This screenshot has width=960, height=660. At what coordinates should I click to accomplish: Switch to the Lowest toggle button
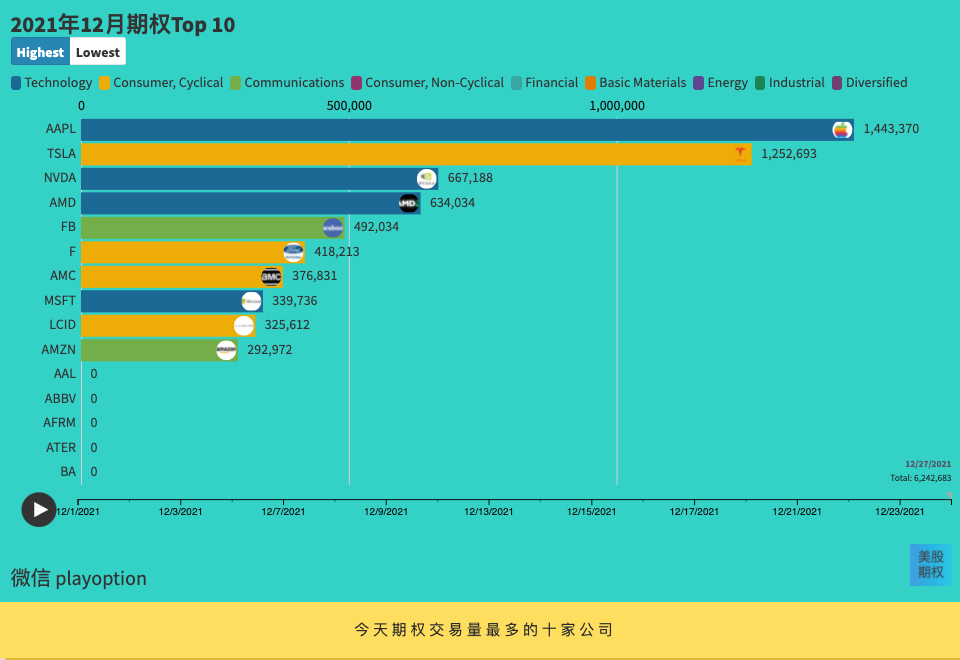98,52
